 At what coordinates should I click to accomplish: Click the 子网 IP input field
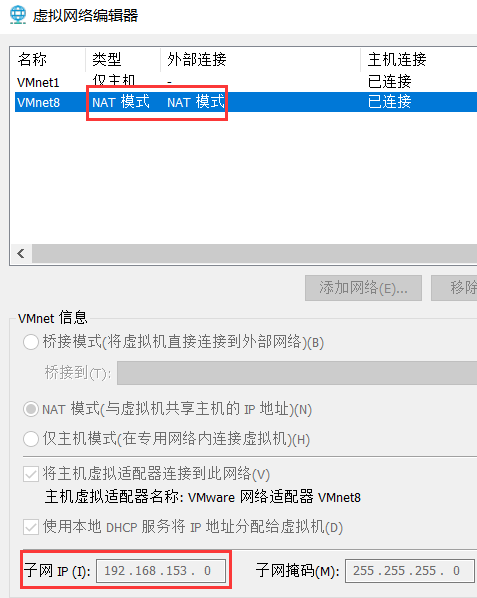[161, 571]
